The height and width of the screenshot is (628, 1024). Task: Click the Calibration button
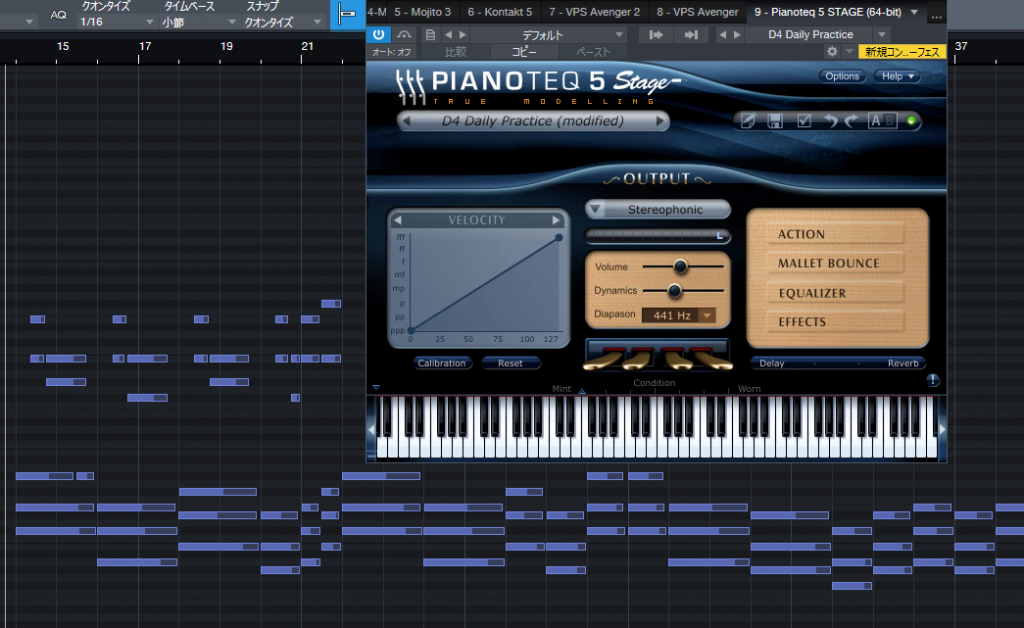441,363
